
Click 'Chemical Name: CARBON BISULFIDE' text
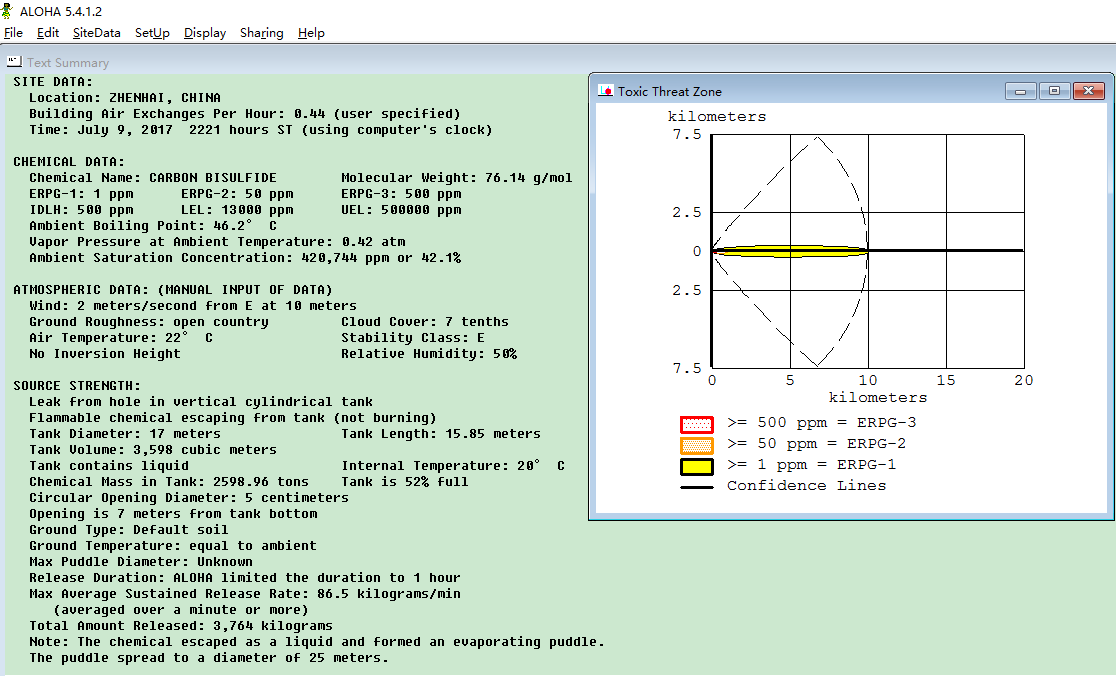tap(152, 178)
